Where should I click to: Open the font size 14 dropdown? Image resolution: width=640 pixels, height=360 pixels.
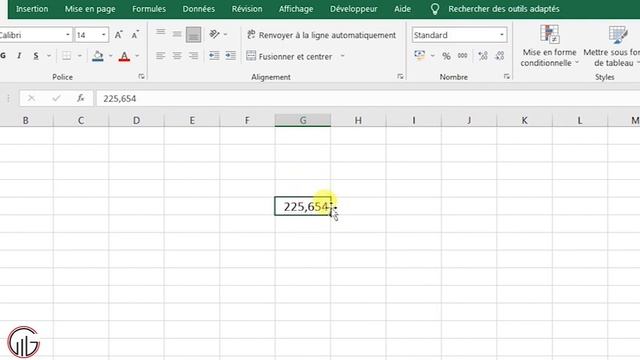point(104,35)
